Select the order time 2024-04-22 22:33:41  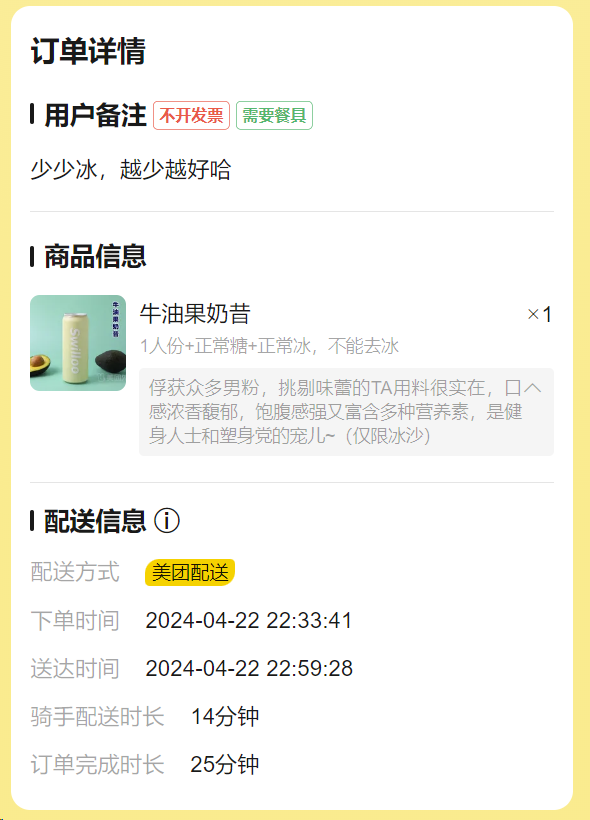[248, 621]
